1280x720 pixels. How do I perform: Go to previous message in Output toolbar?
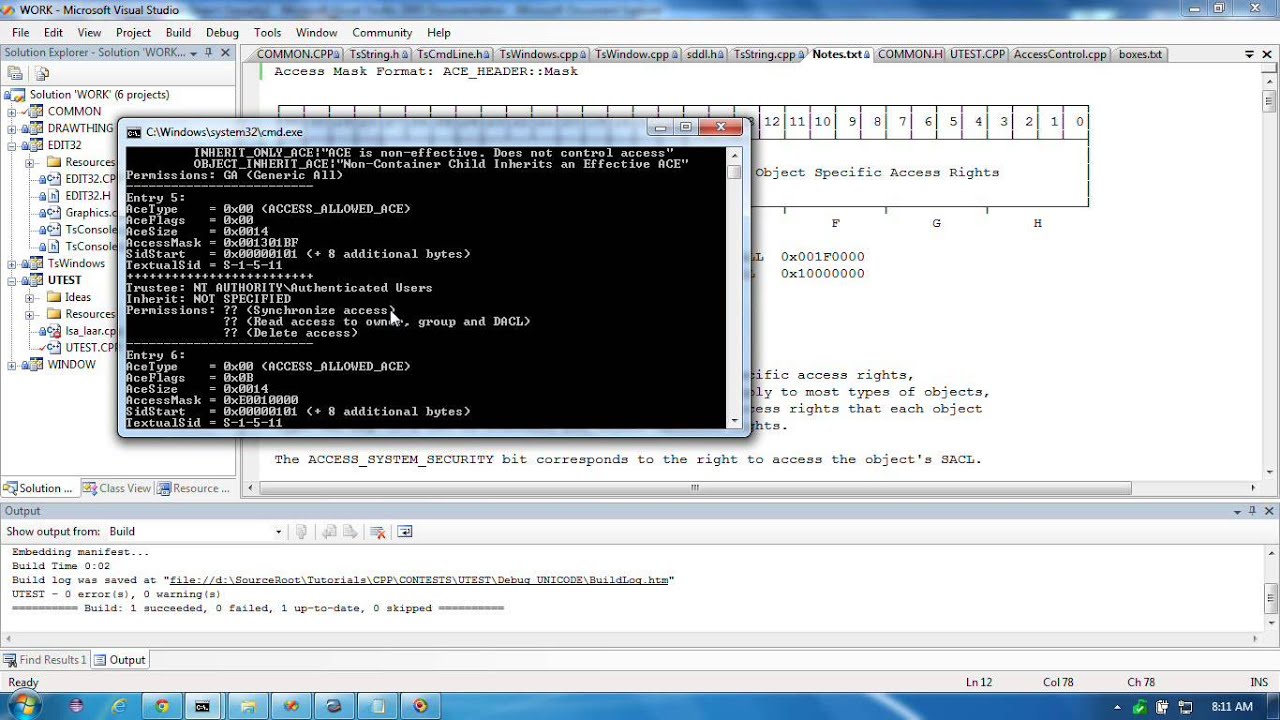pos(329,532)
